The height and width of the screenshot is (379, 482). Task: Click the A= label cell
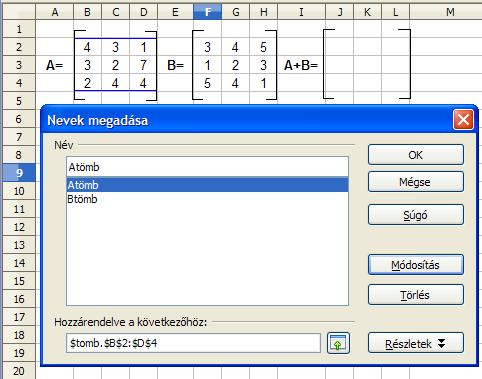click(55, 65)
